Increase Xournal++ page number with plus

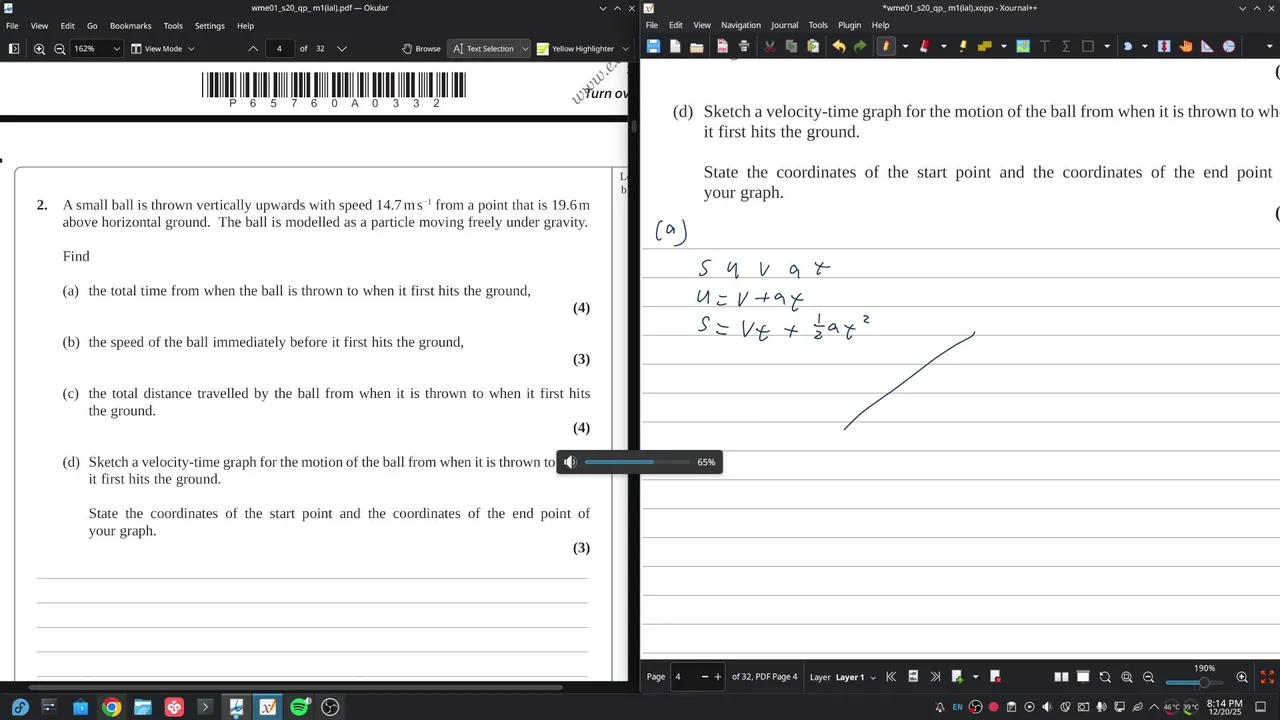coord(717,677)
